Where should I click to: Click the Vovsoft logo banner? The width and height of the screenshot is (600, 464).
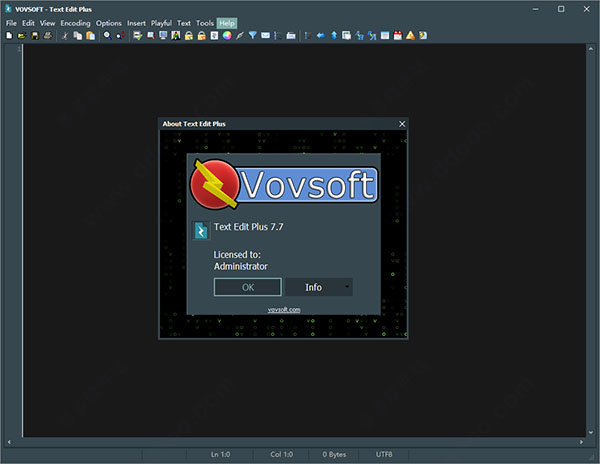pos(284,185)
